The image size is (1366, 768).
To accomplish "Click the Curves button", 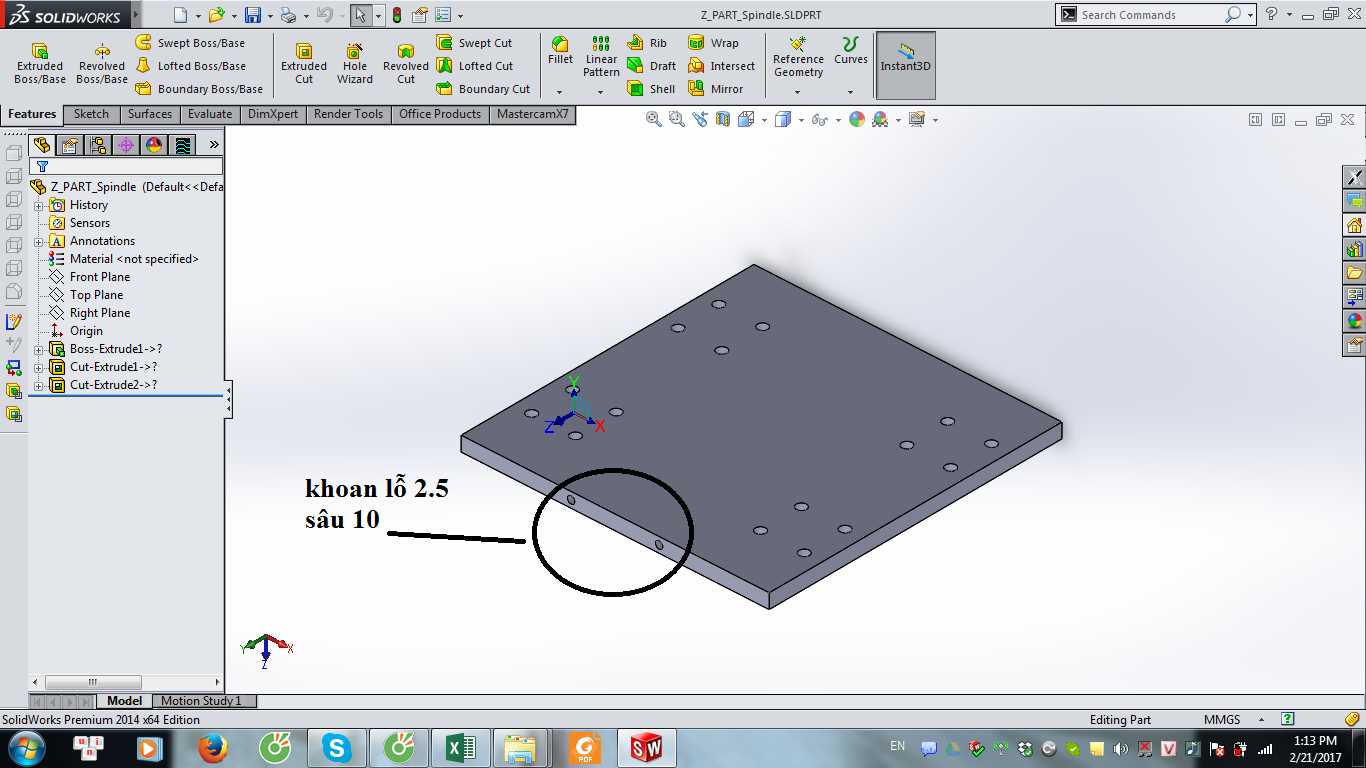I will (x=851, y=51).
